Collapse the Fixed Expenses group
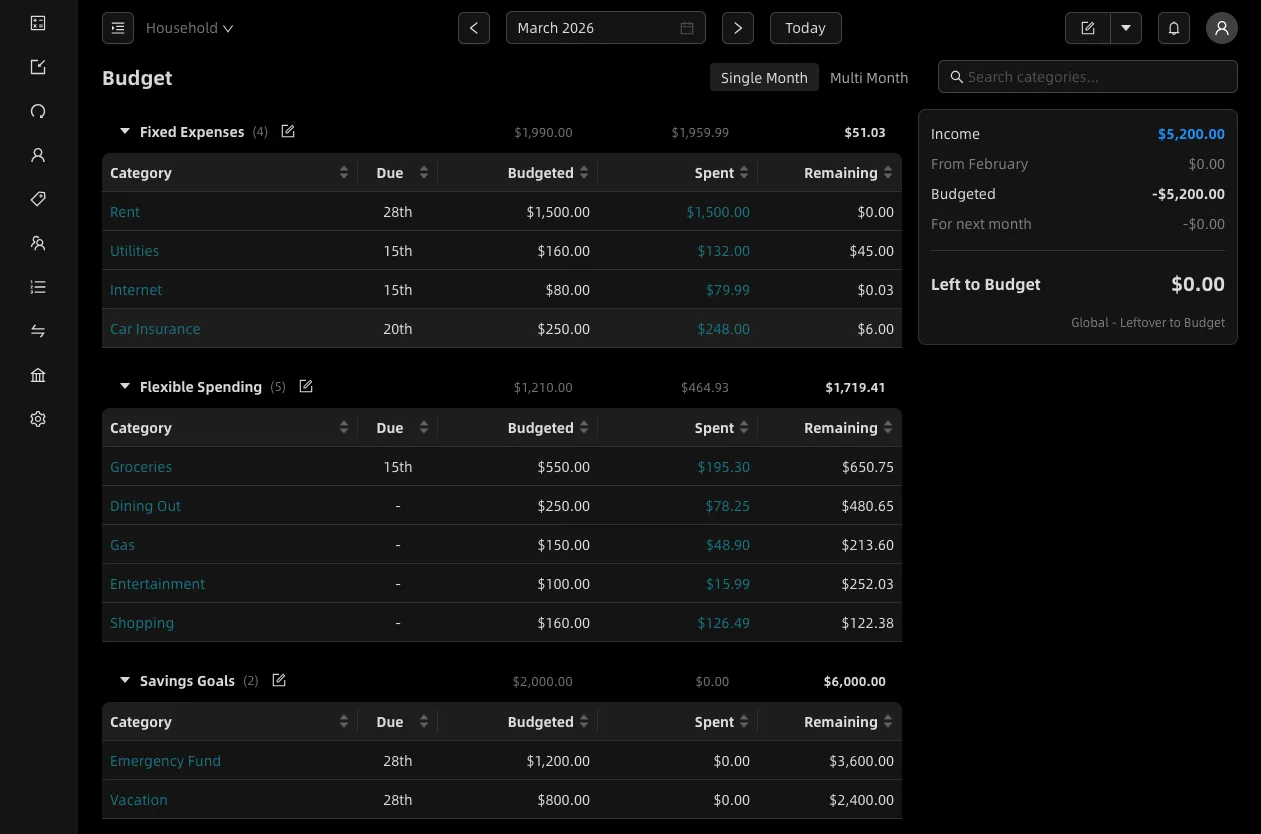 (x=124, y=131)
